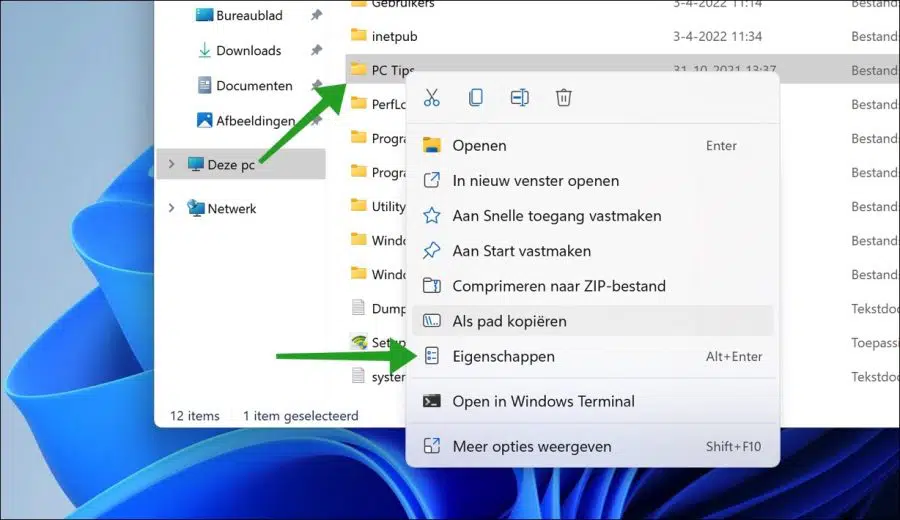
Task: Click the Setup application icon
Action: pyautogui.click(x=359, y=342)
